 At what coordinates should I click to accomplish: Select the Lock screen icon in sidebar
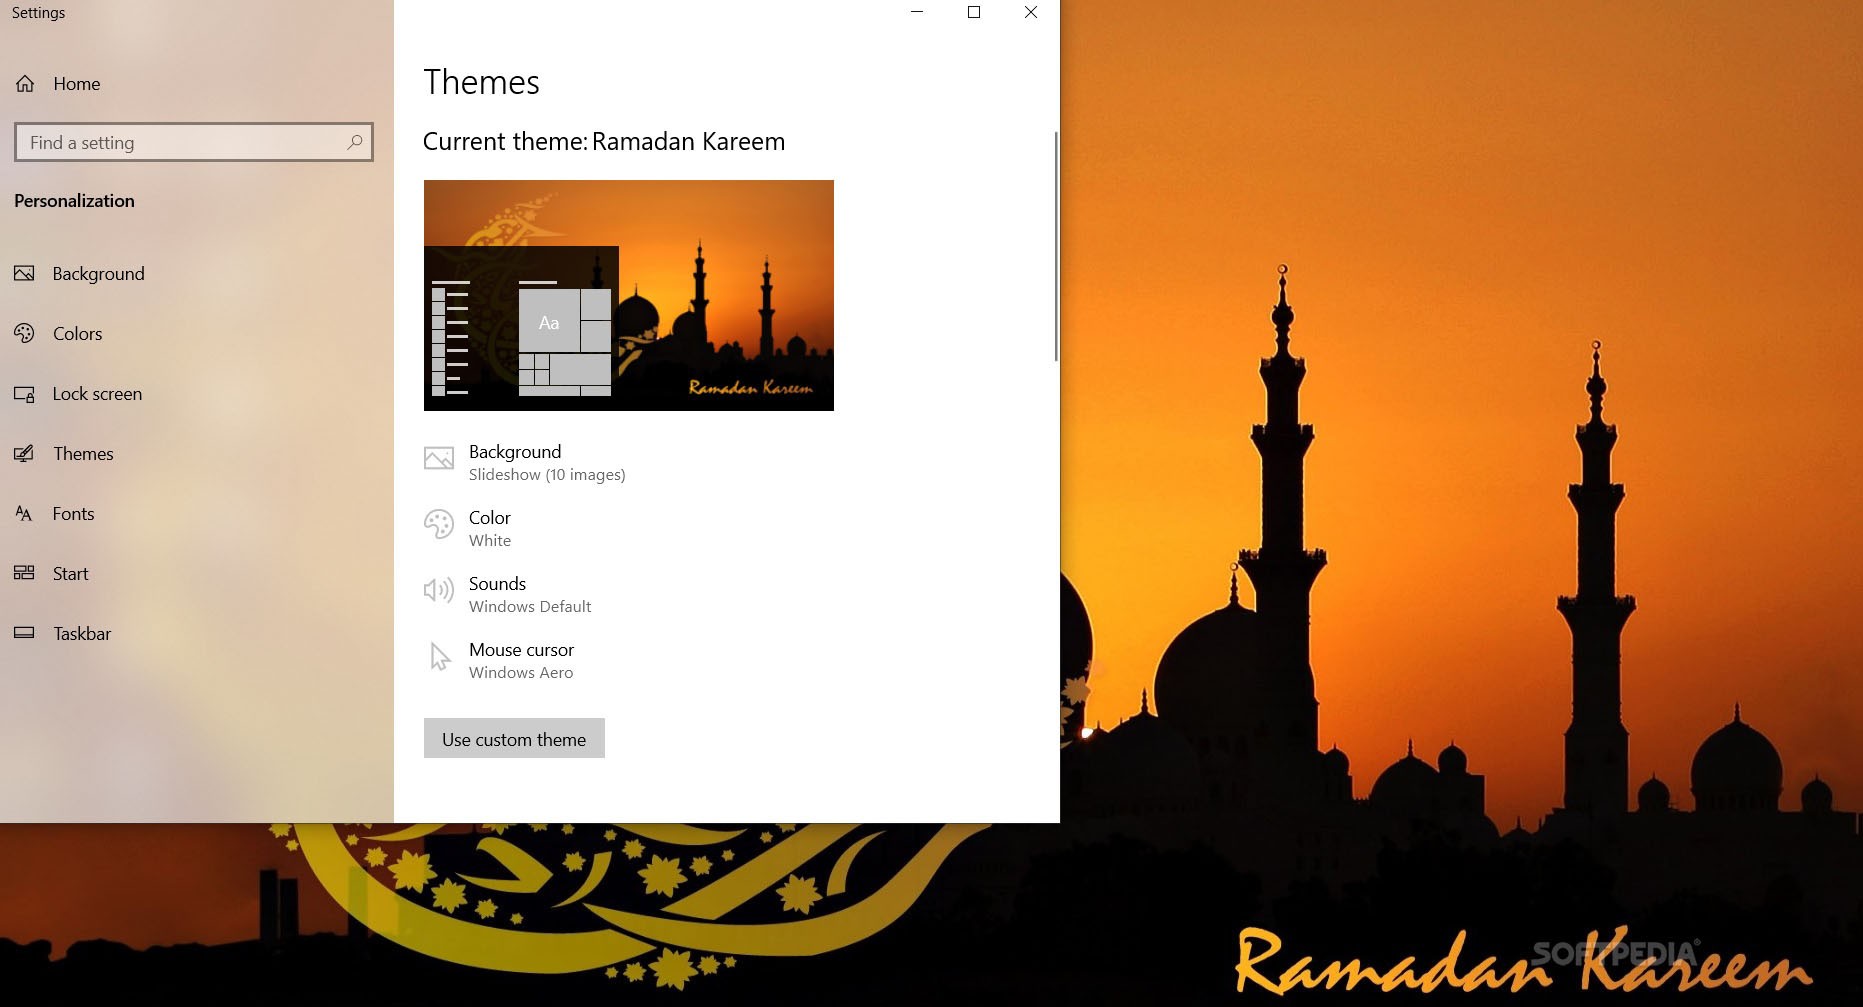pos(25,394)
